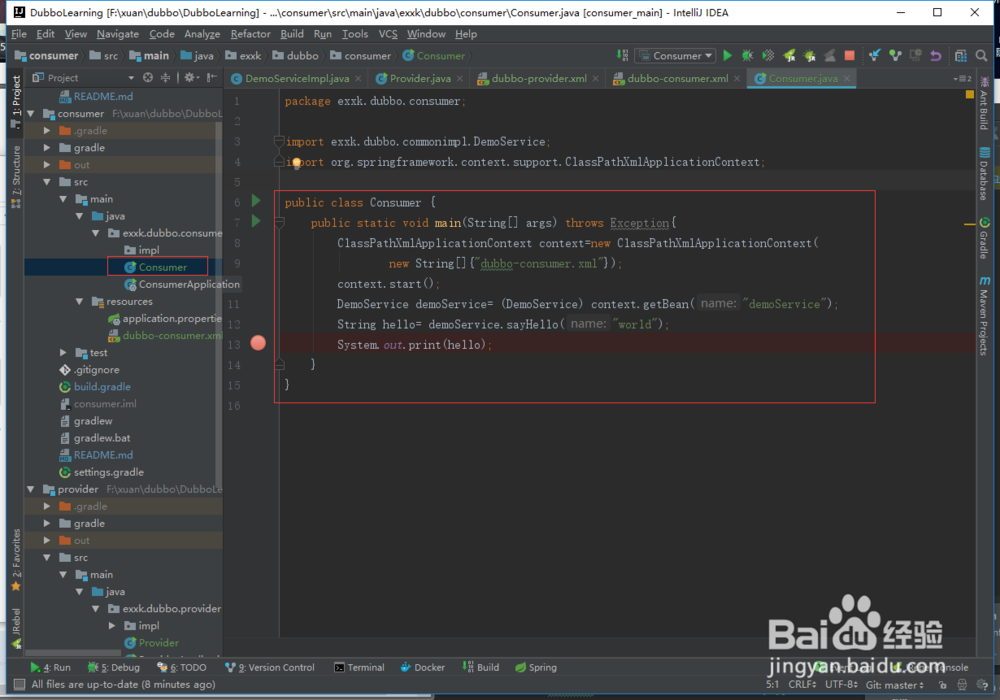Open the 5: Debug tool window
Viewport: 1000px width, 700px height.
pyautogui.click(x=114, y=667)
